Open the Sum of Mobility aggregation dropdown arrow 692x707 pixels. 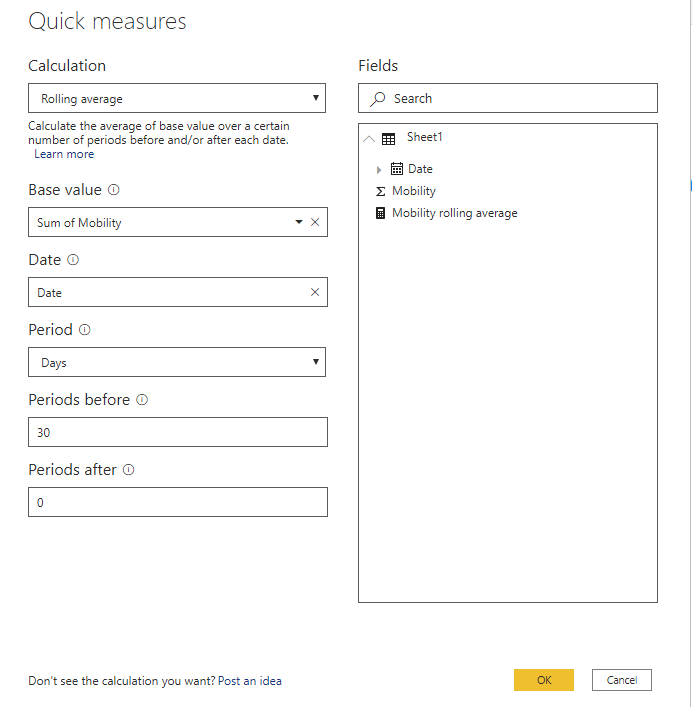coord(298,222)
